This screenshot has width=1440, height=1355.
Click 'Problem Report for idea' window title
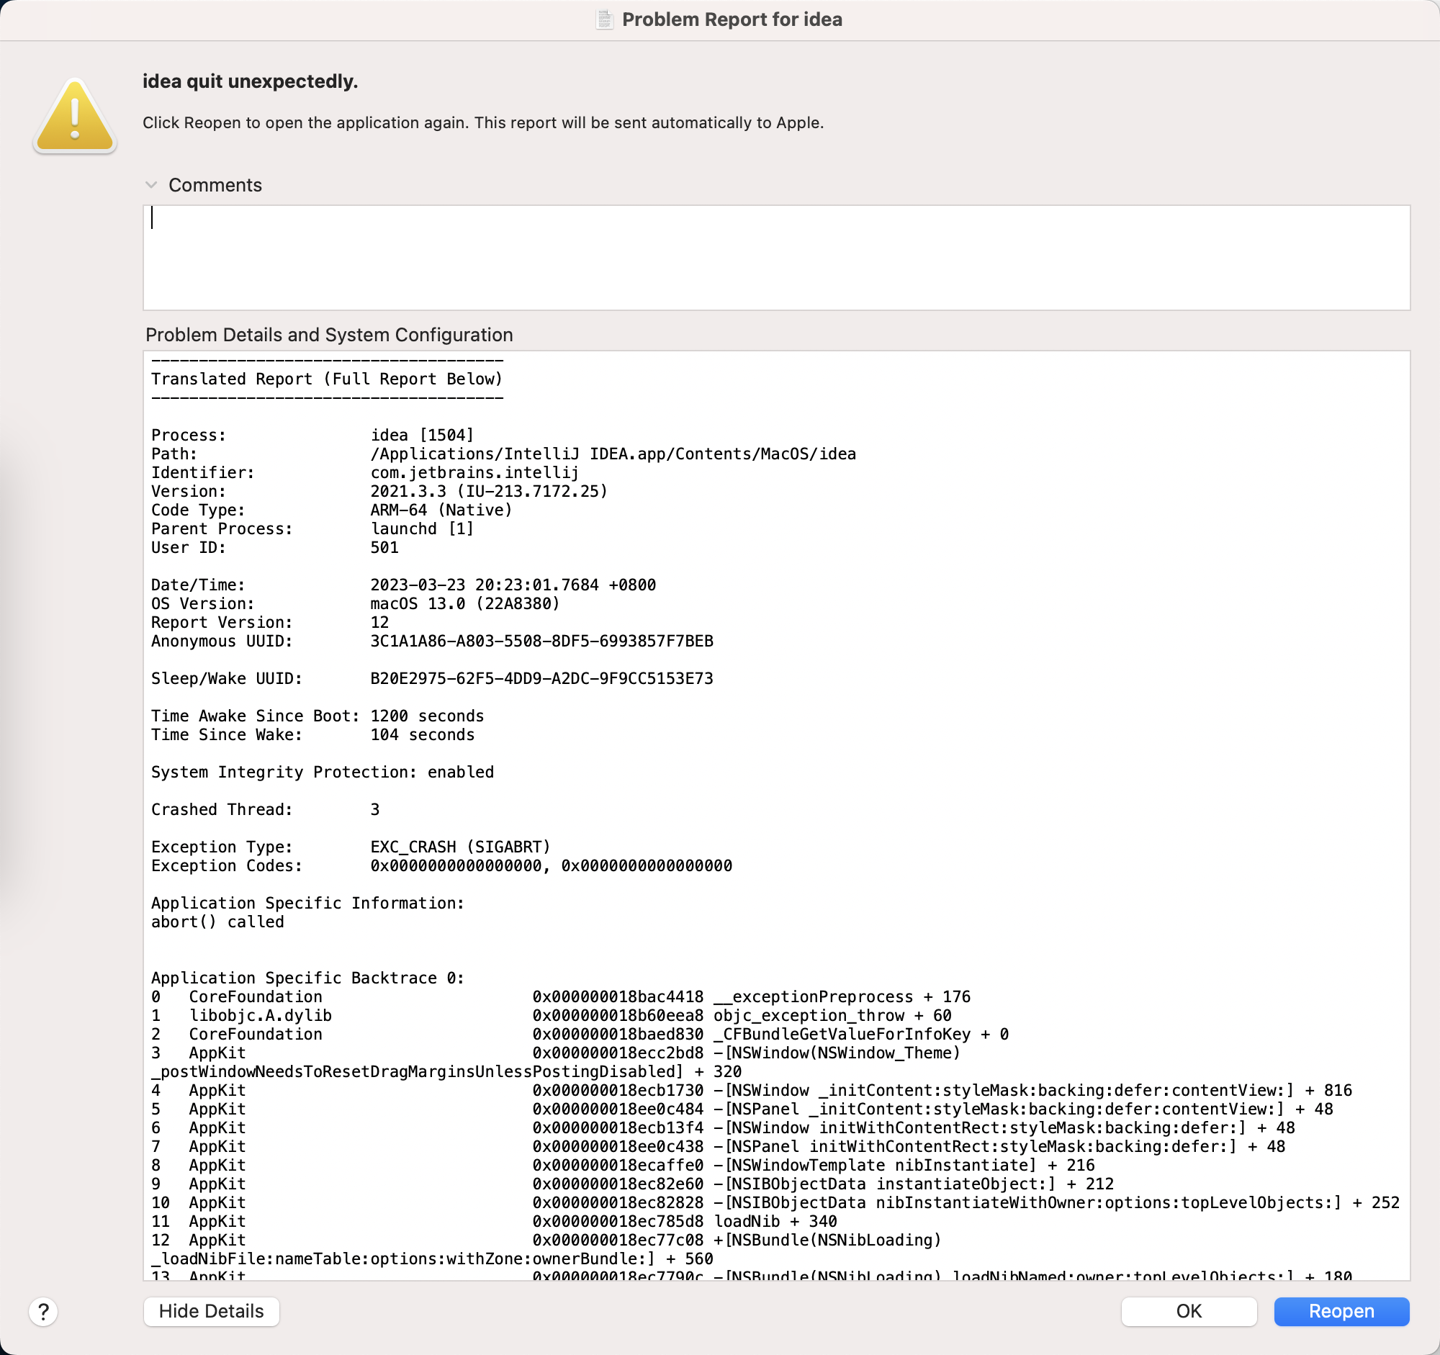pyautogui.click(x=732, y=20)
